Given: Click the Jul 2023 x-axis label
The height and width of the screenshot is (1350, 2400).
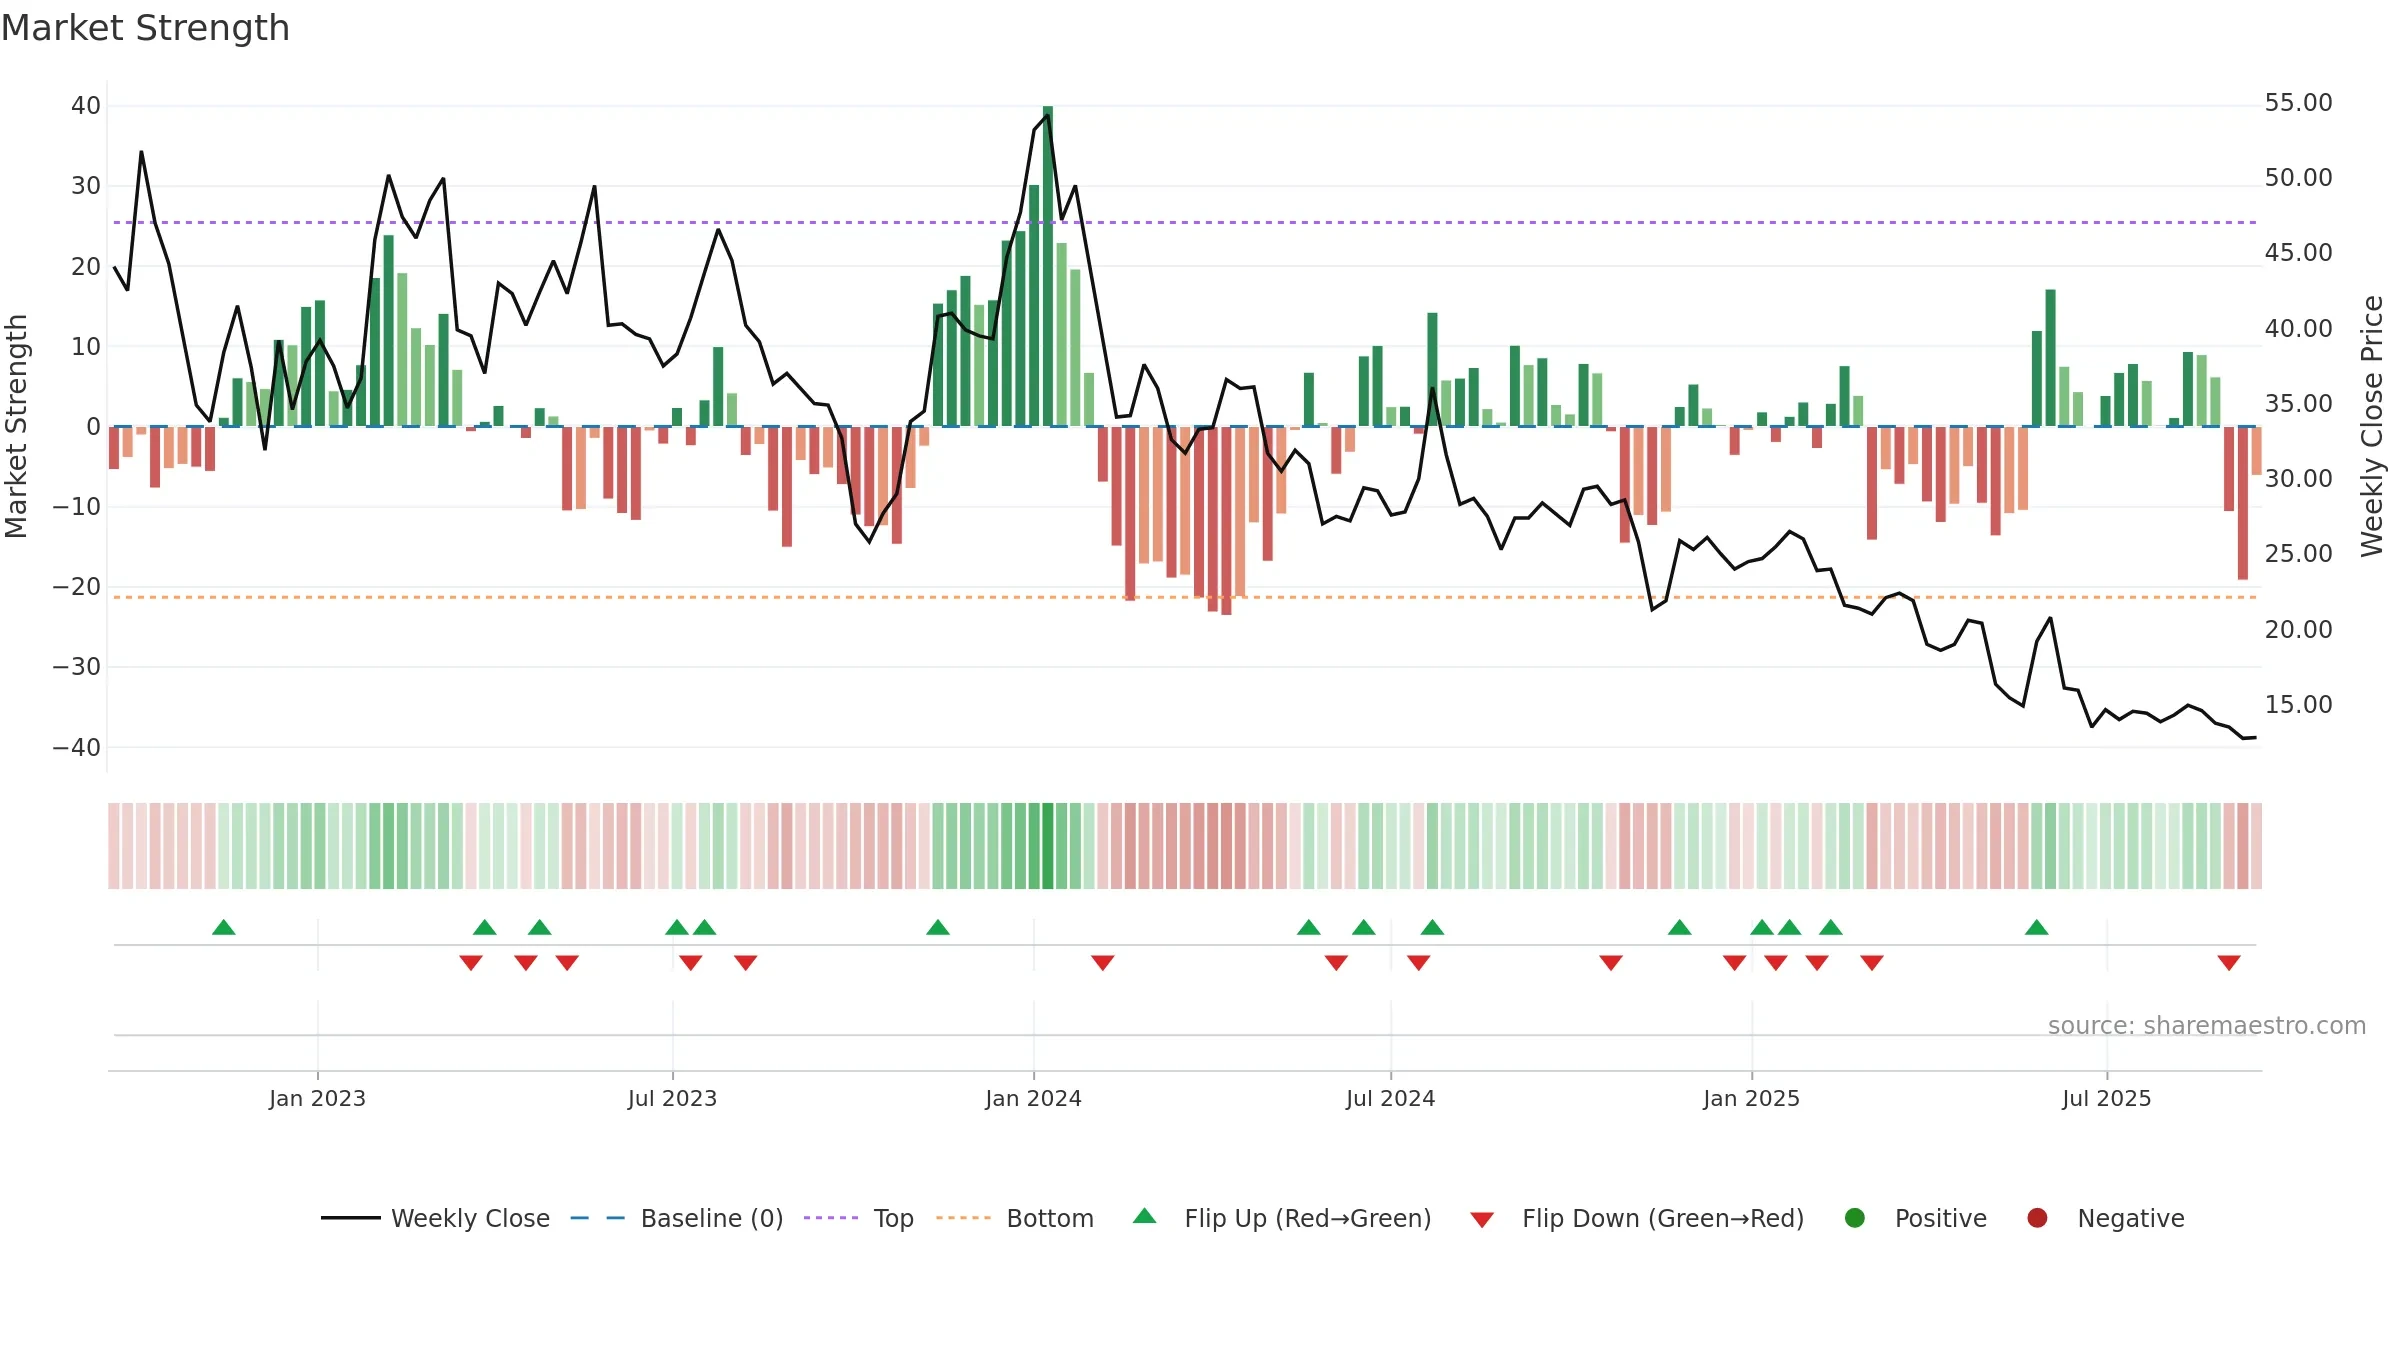Looking at the screenshot, I should [x=672, y=1098].
